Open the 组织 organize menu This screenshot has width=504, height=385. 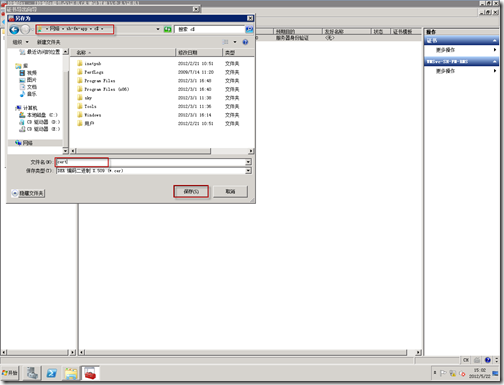point(20,42)
